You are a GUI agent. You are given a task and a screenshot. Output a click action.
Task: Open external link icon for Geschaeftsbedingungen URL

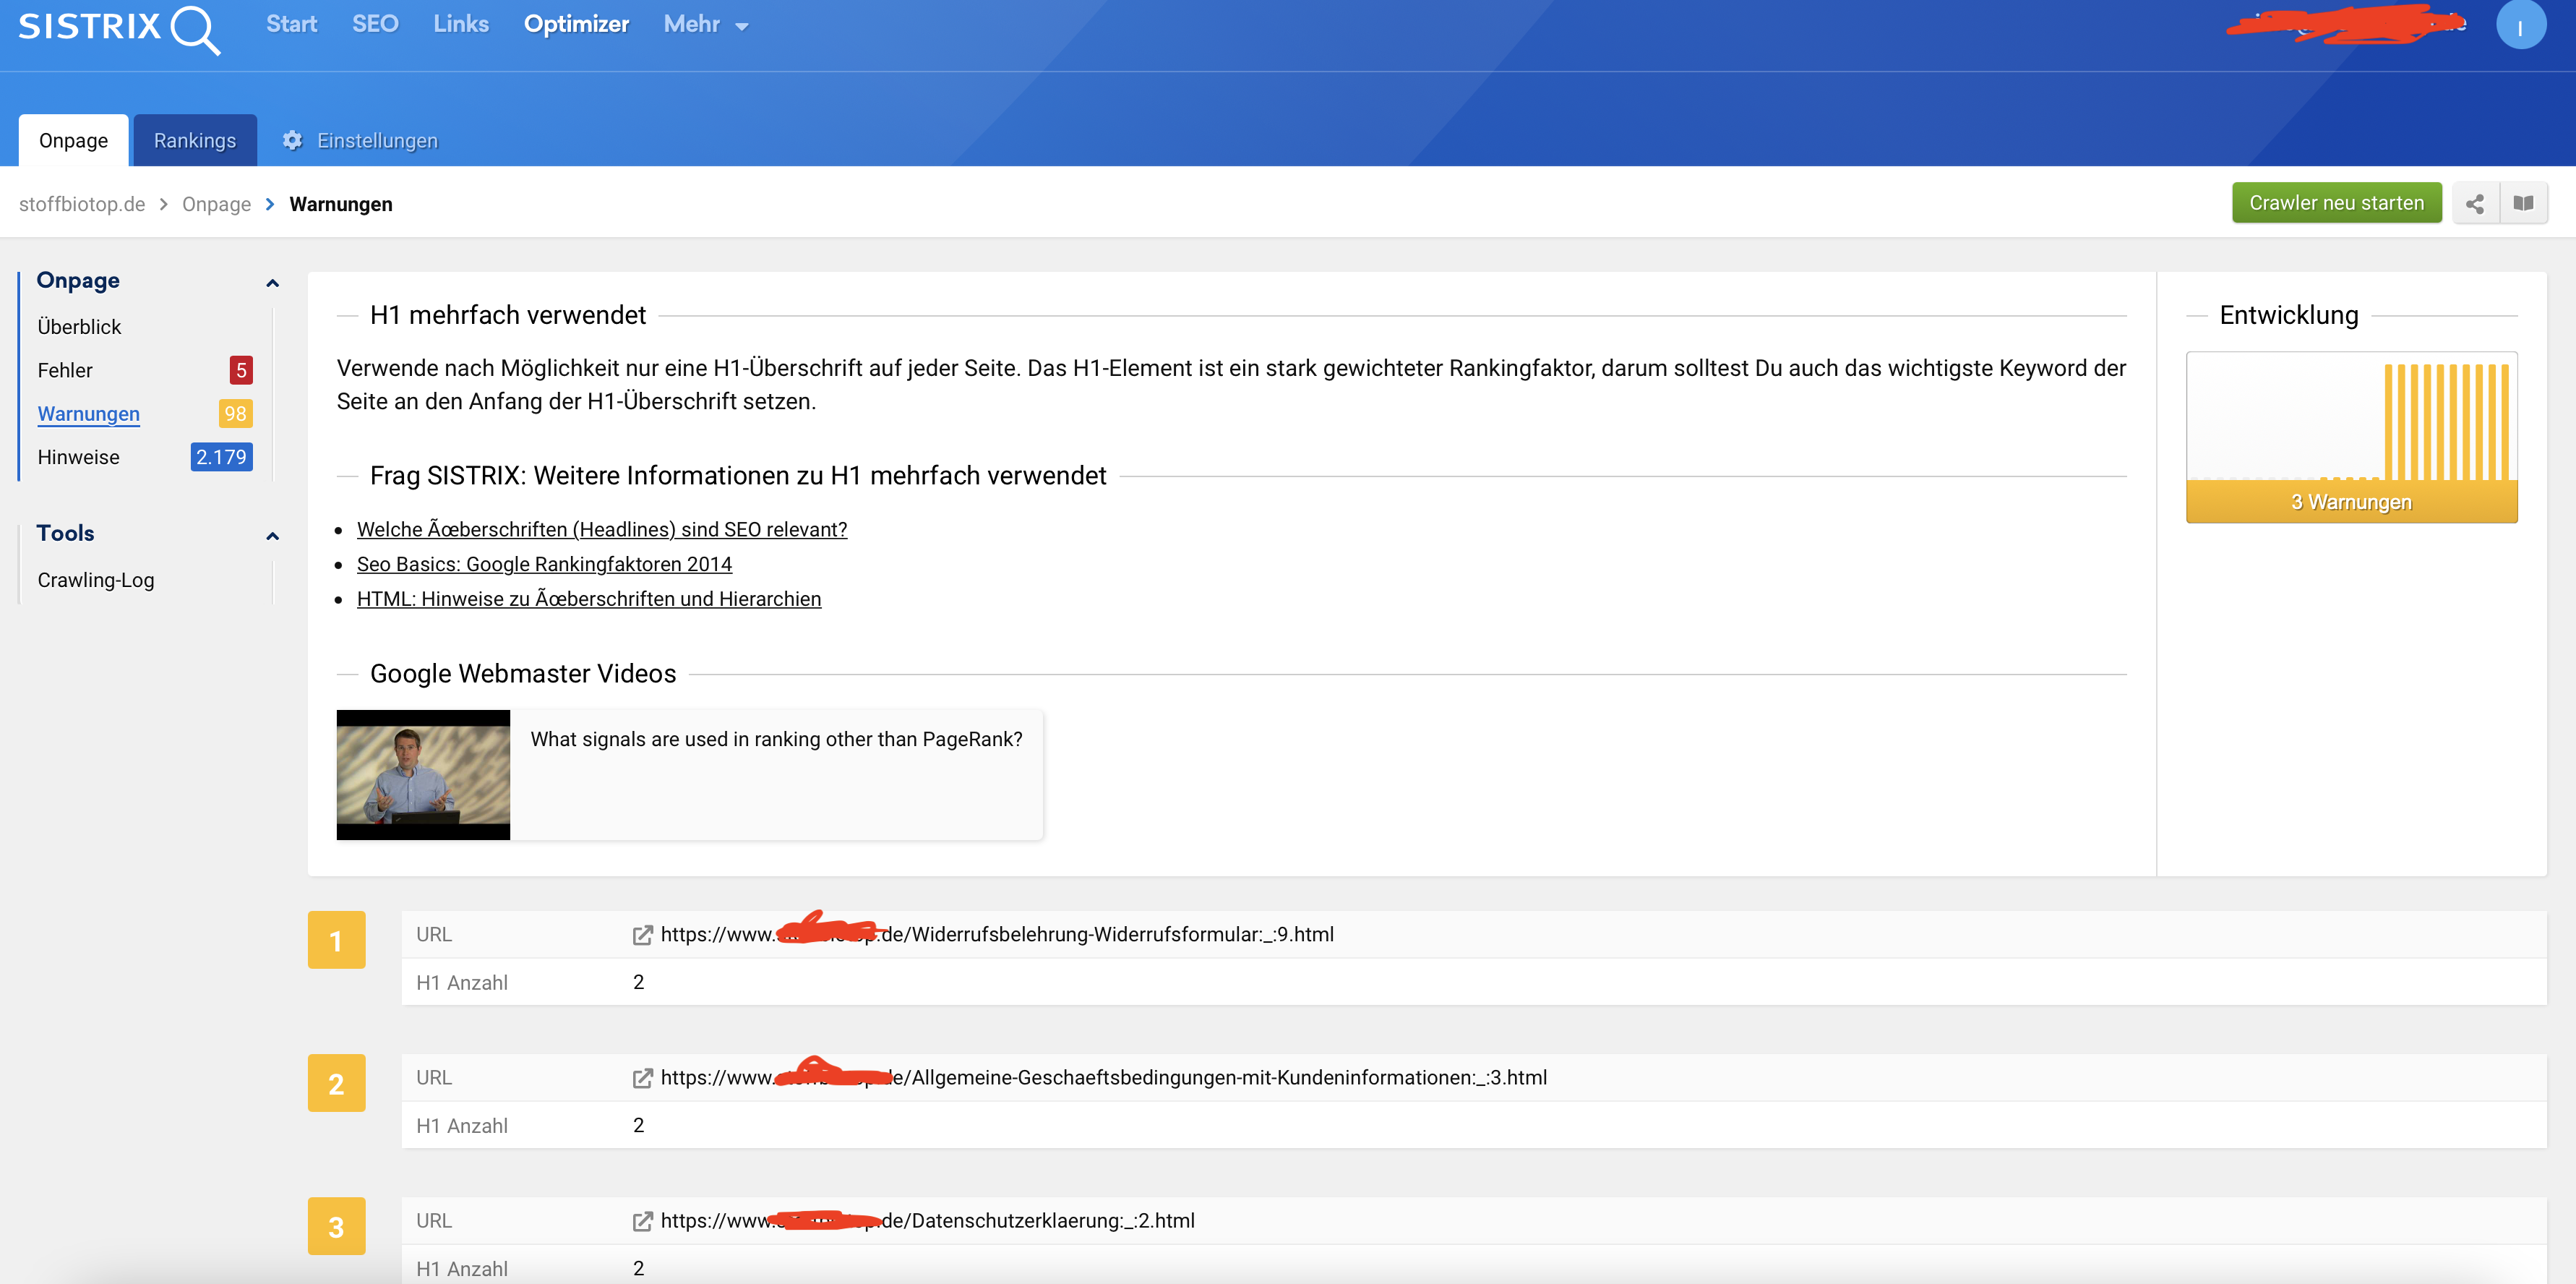642,1078
